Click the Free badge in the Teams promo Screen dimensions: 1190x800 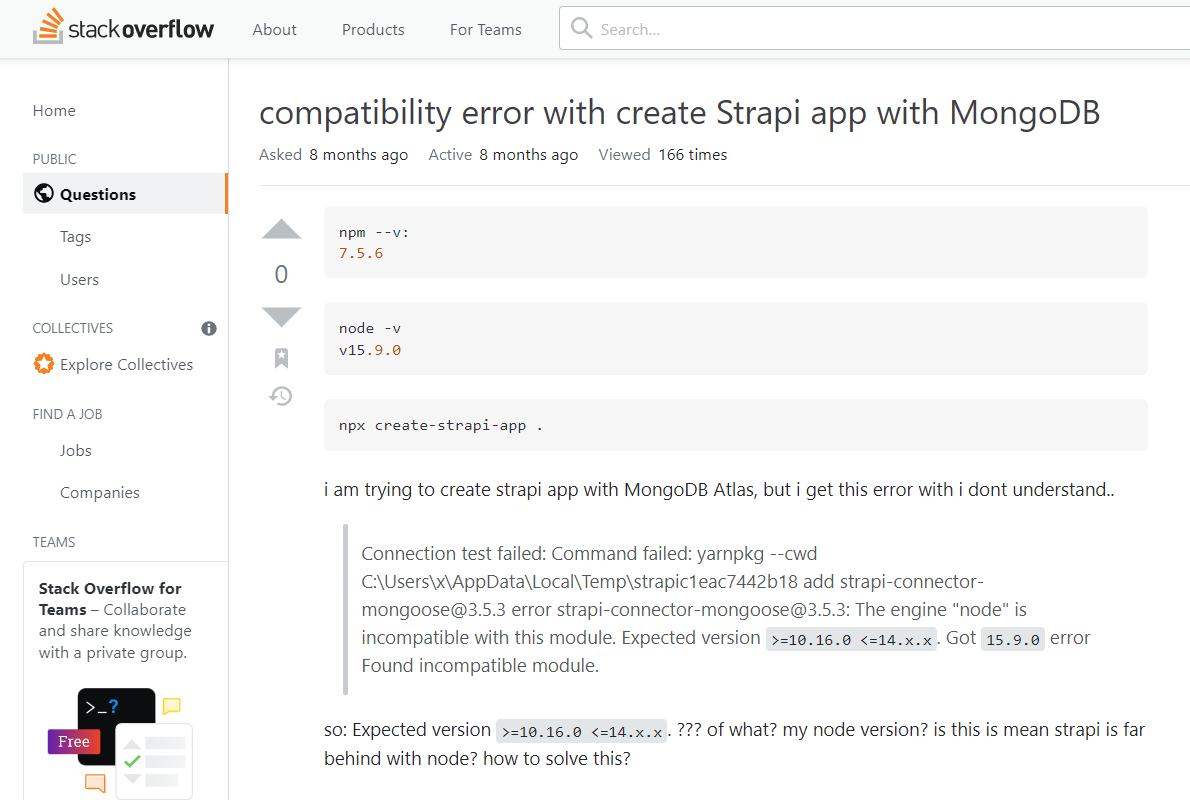[x=74, y=742]
